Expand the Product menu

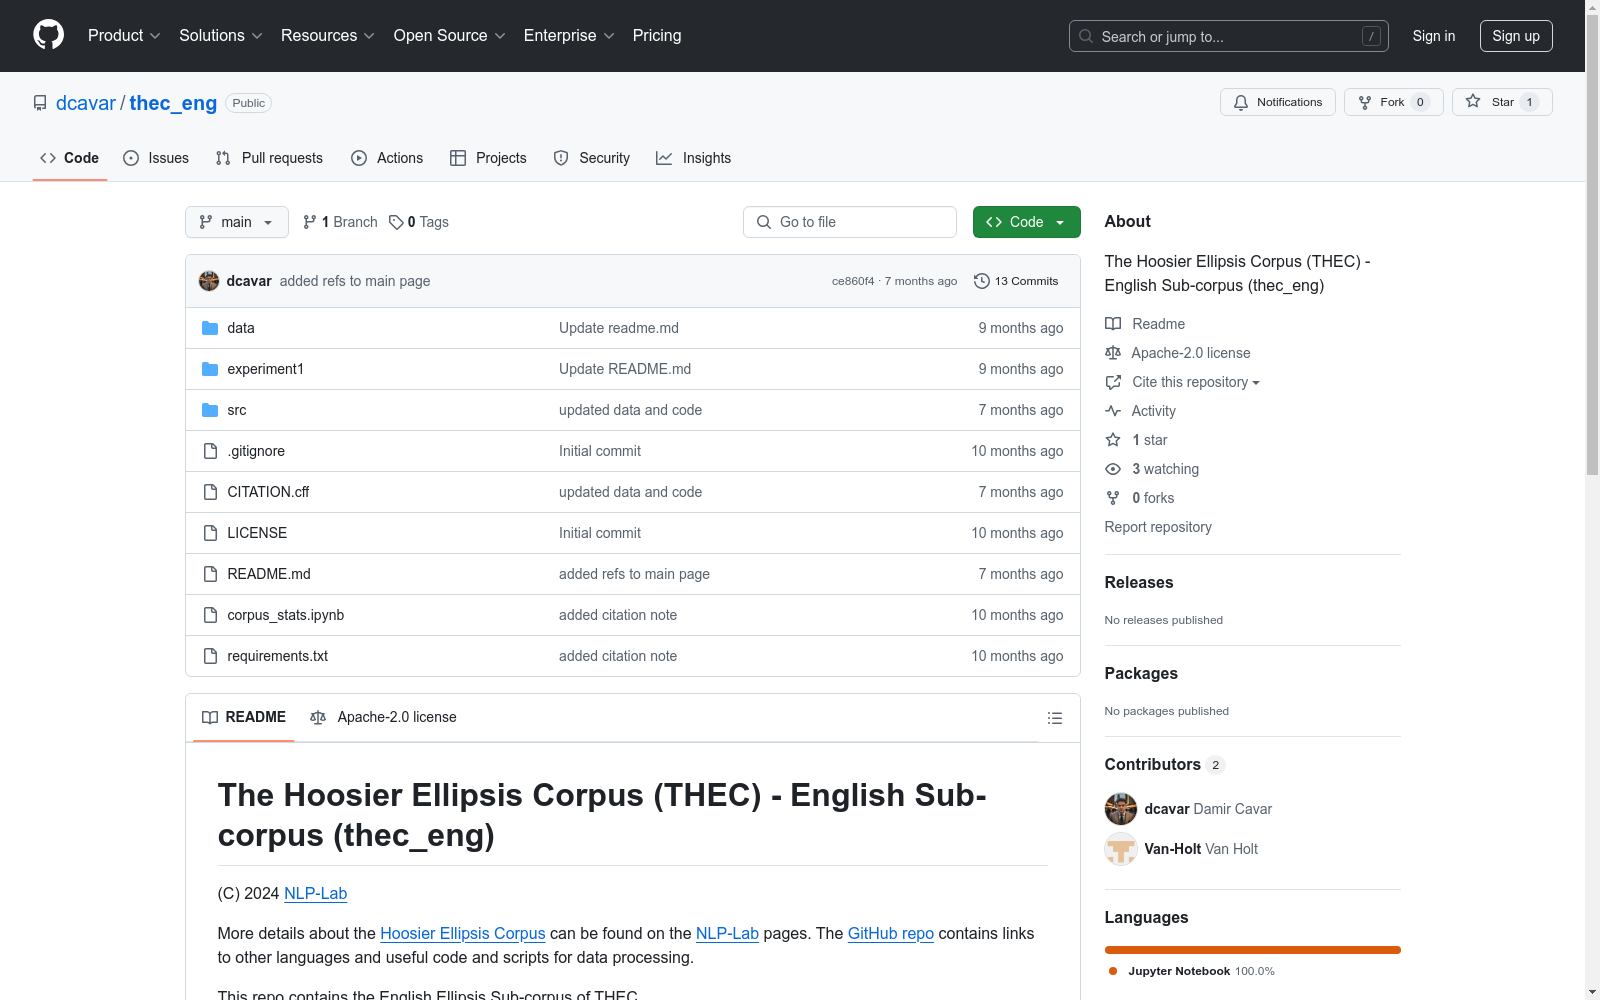click(x=124, y=36)
